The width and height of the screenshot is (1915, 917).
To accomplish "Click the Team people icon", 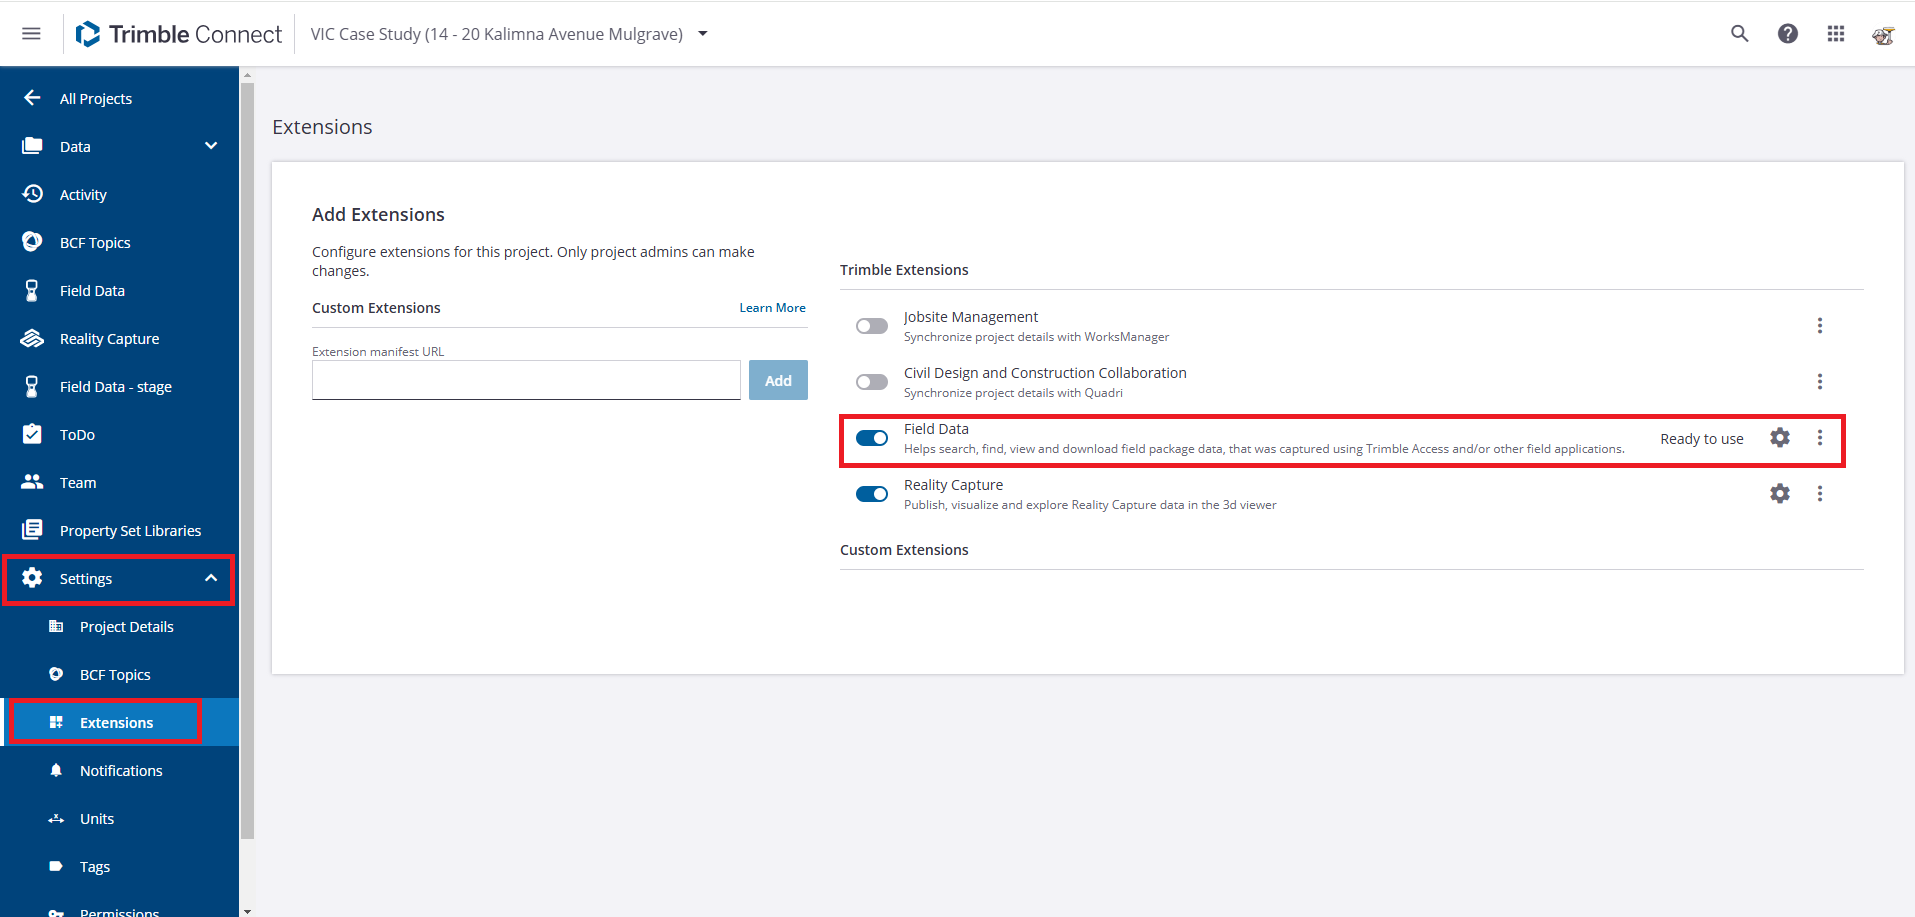I will [x=32, y=482].
